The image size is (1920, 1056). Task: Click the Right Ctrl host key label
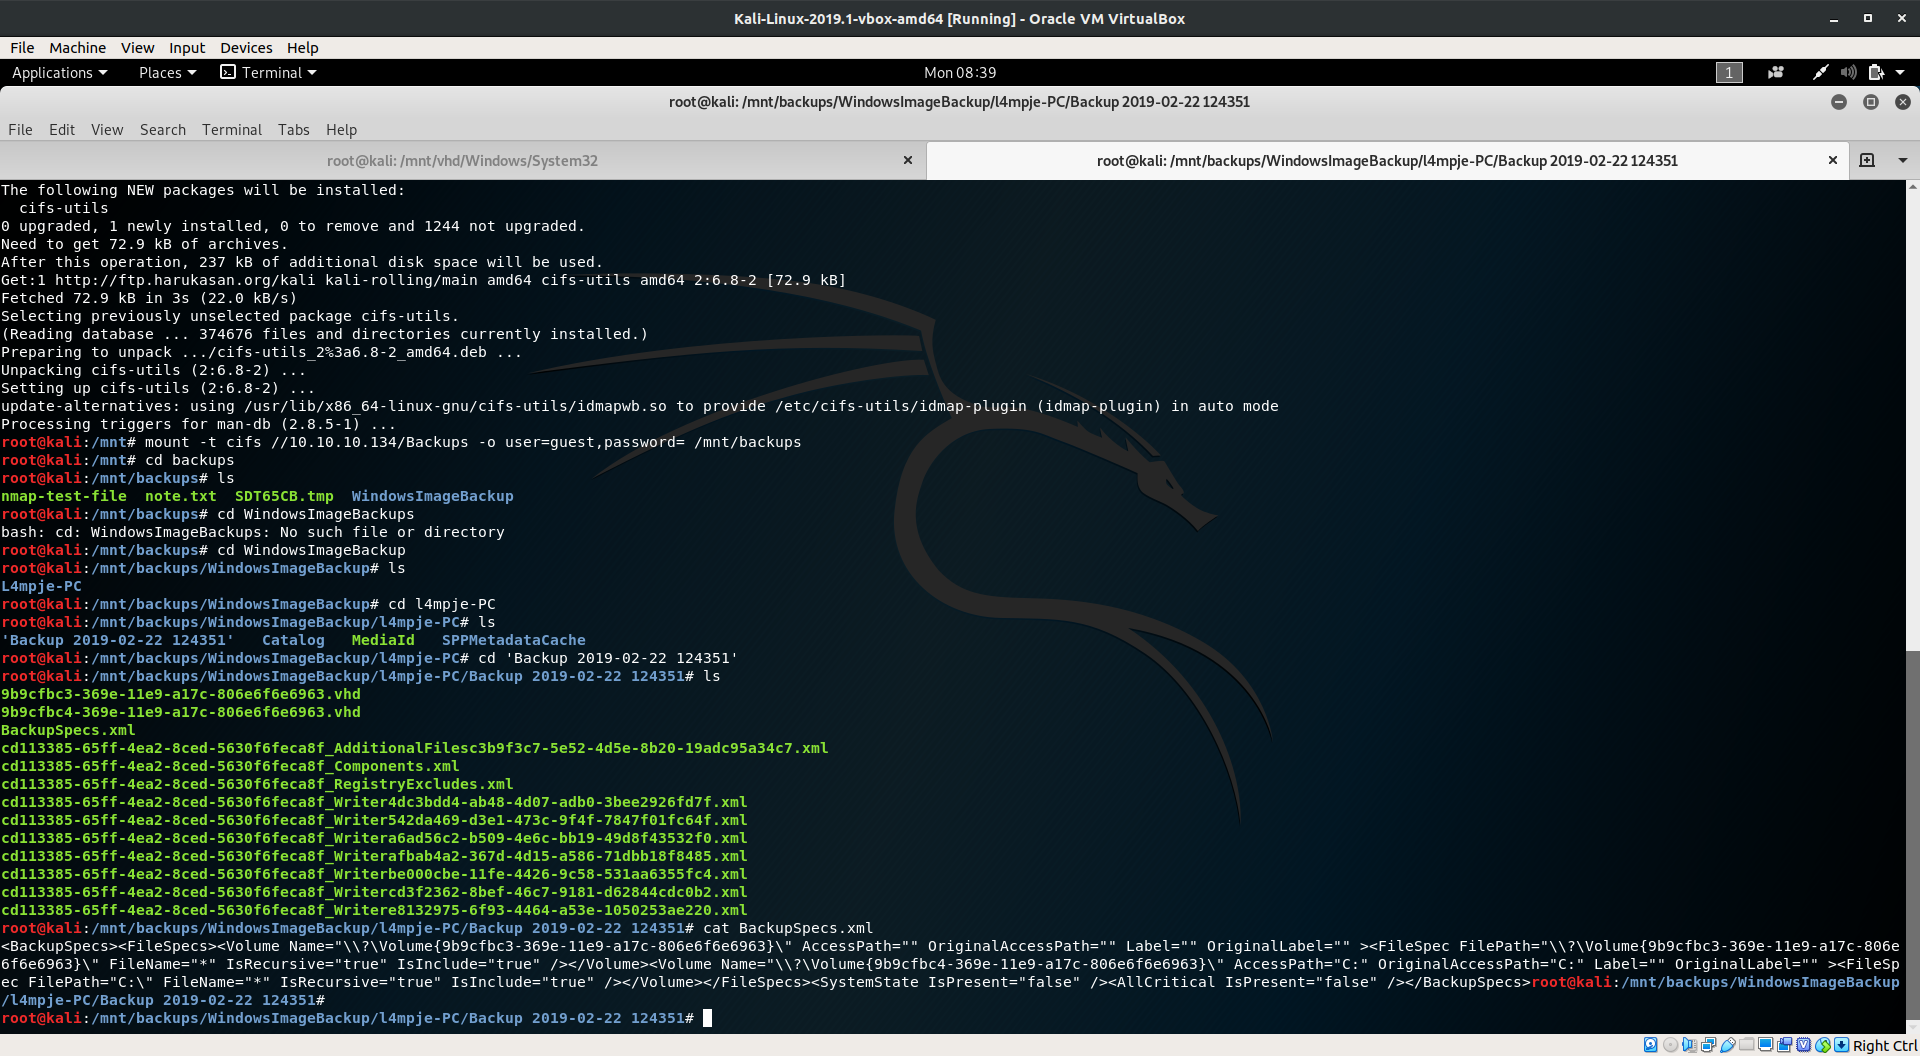click(x=1885, y=1045)
